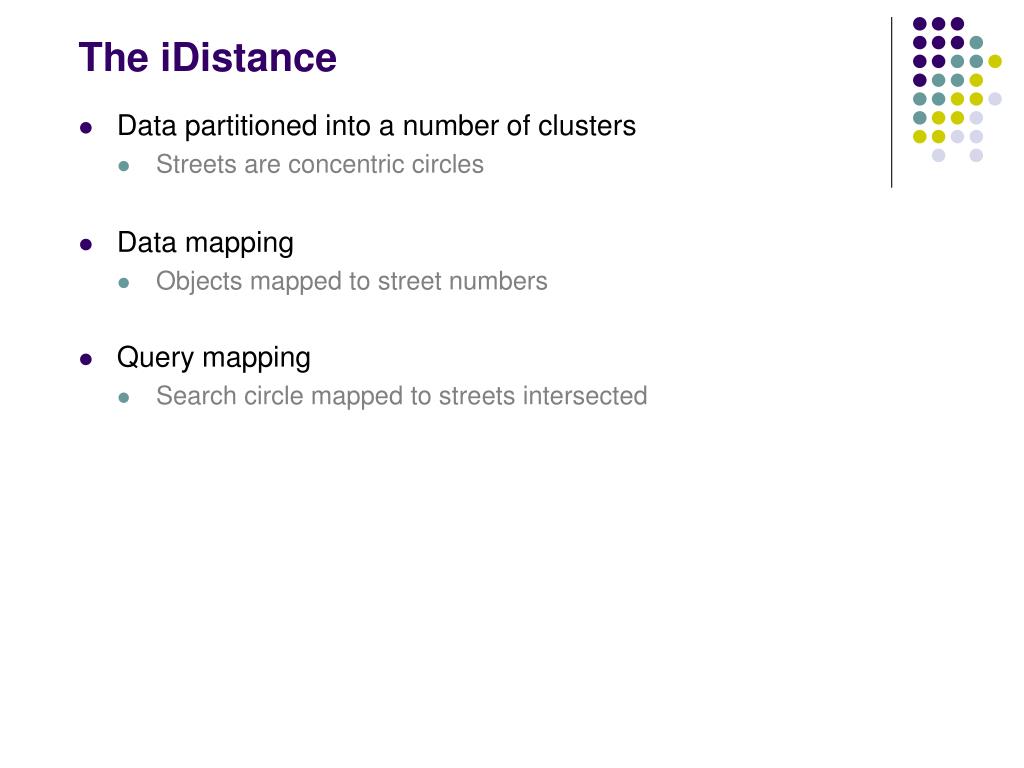Click the 'Streets are concentric circles' sub-bullet
Screen dimensions: 1024x768
(319, 165)
